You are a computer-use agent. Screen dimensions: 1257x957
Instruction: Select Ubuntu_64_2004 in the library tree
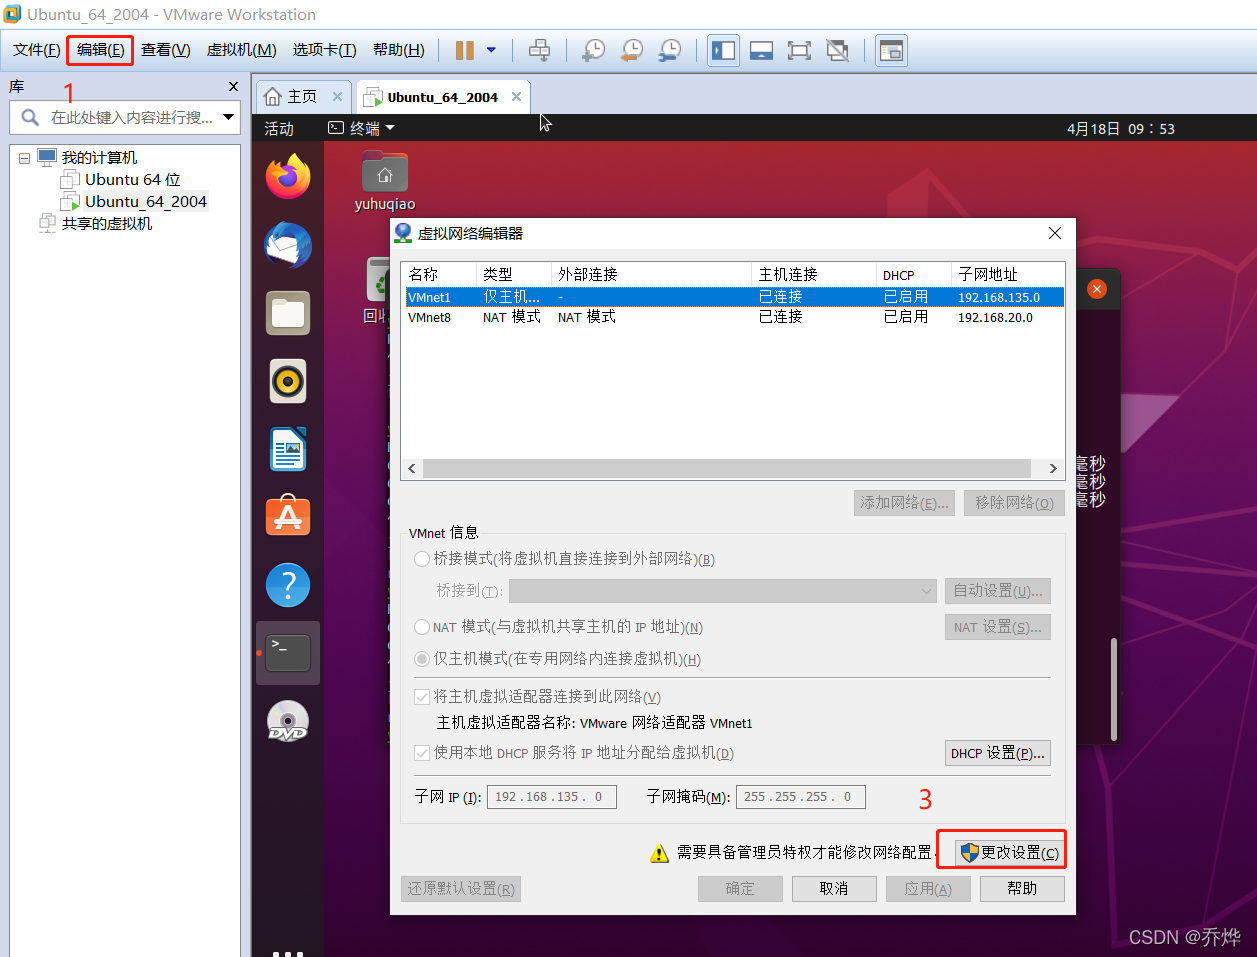tap(145, 202)
